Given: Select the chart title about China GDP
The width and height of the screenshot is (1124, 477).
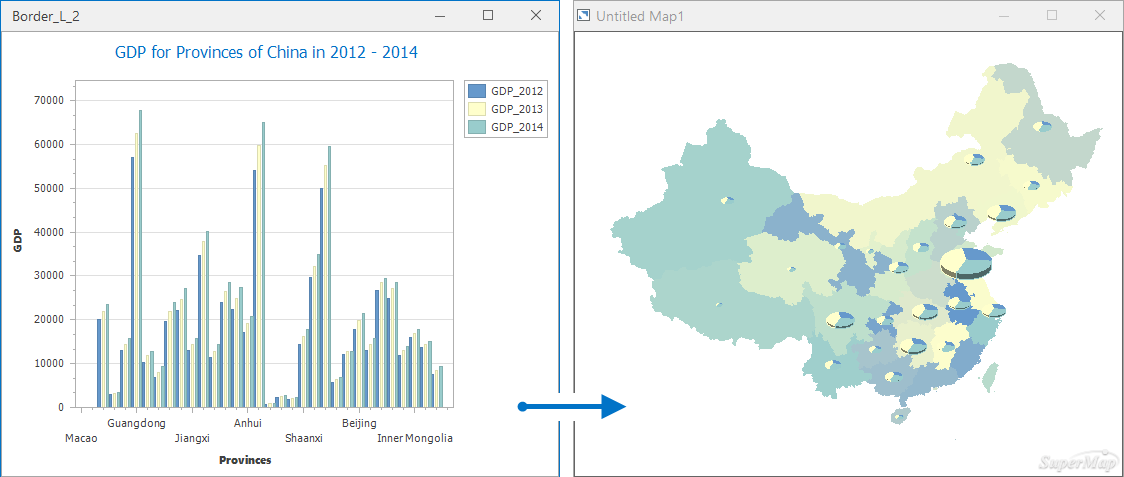Looking at the screenshot, I should pyautogui.click(x=266, y=52).
